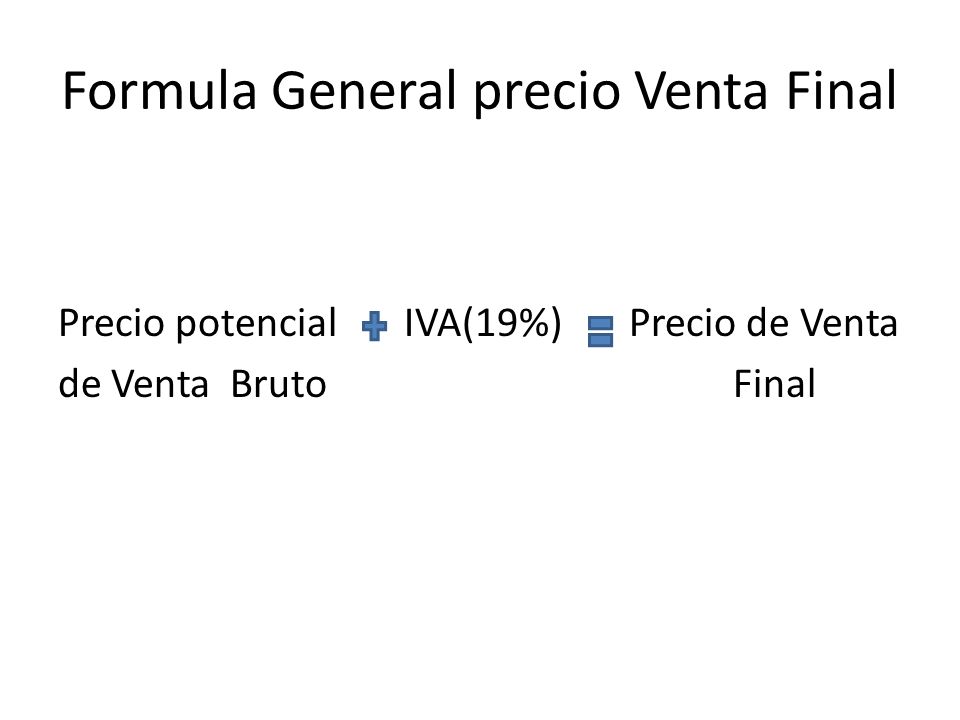
Task: Click the word 'Venta' in the result text
Action: pyautogui.click(x=849, y=323)
